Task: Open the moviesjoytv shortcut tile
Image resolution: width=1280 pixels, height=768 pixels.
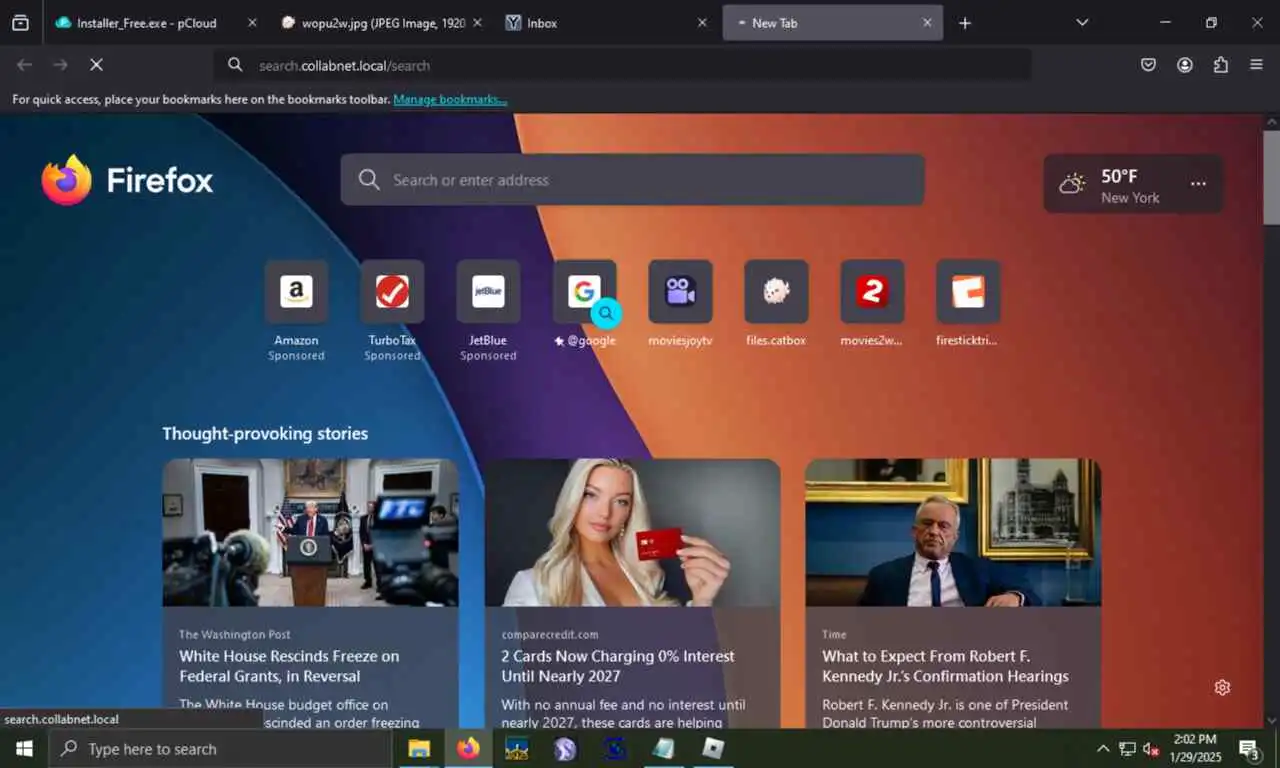Action: pos(680,292)
